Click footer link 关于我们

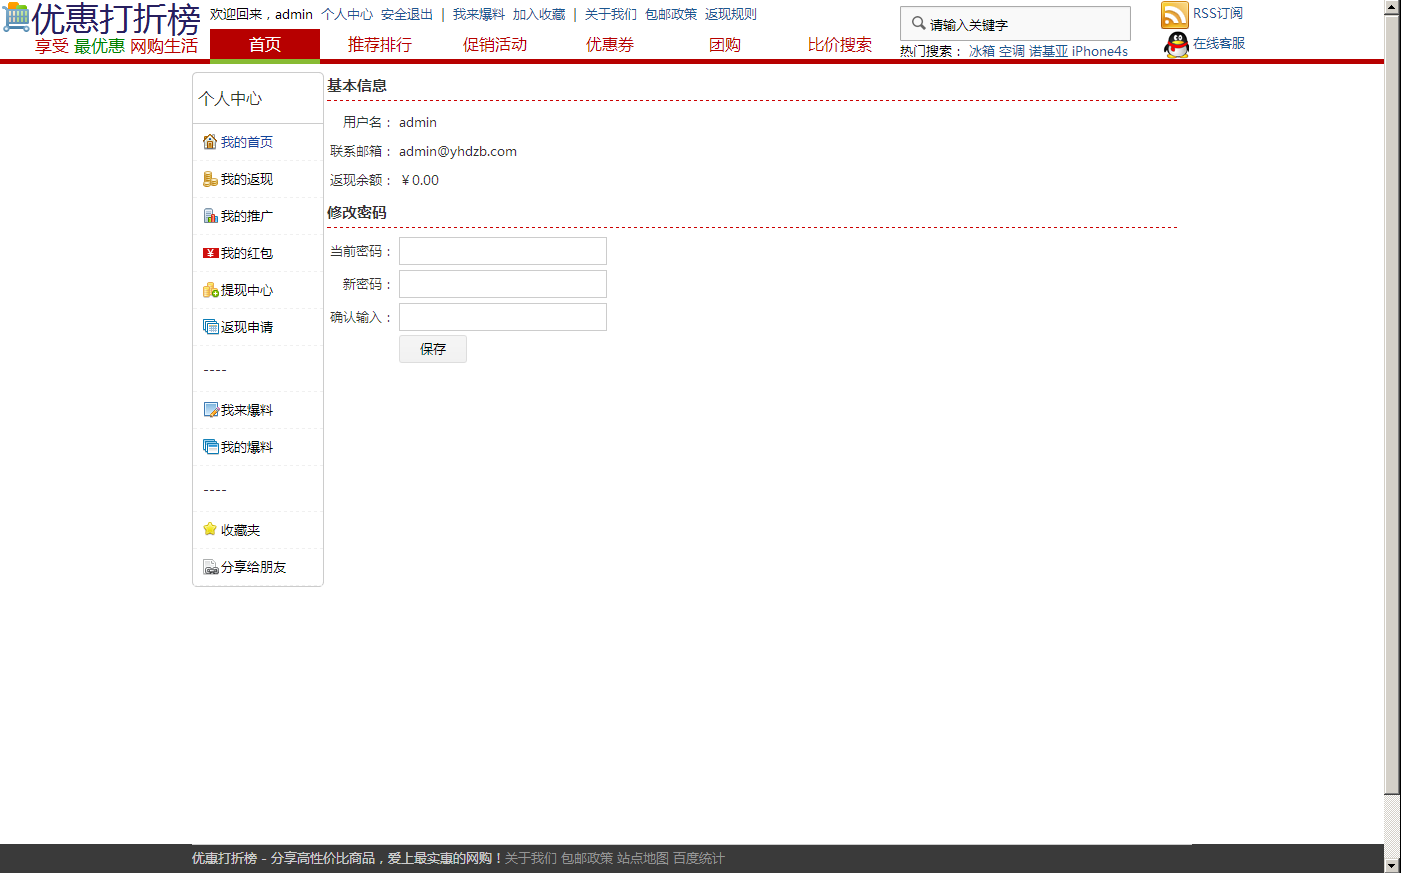tap(531, 858)
